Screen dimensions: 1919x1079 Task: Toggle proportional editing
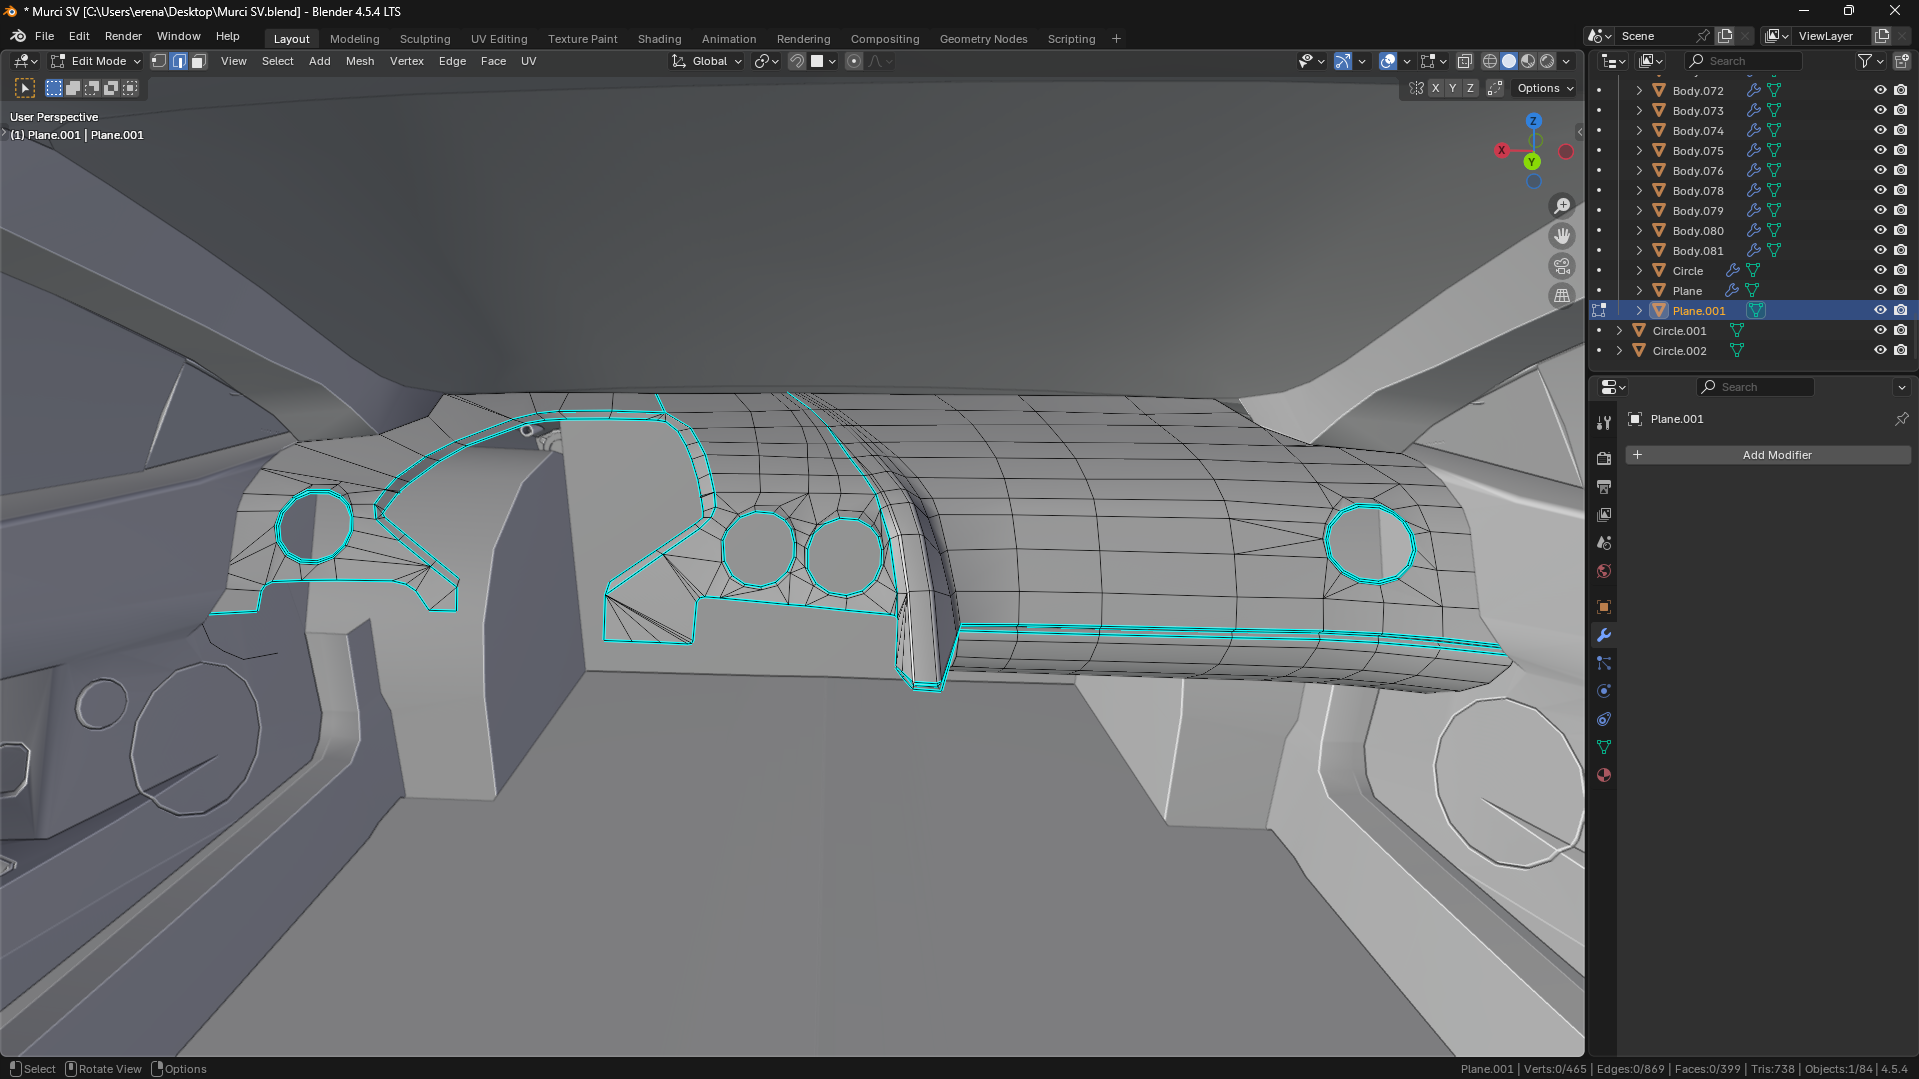tap(853, 61)
